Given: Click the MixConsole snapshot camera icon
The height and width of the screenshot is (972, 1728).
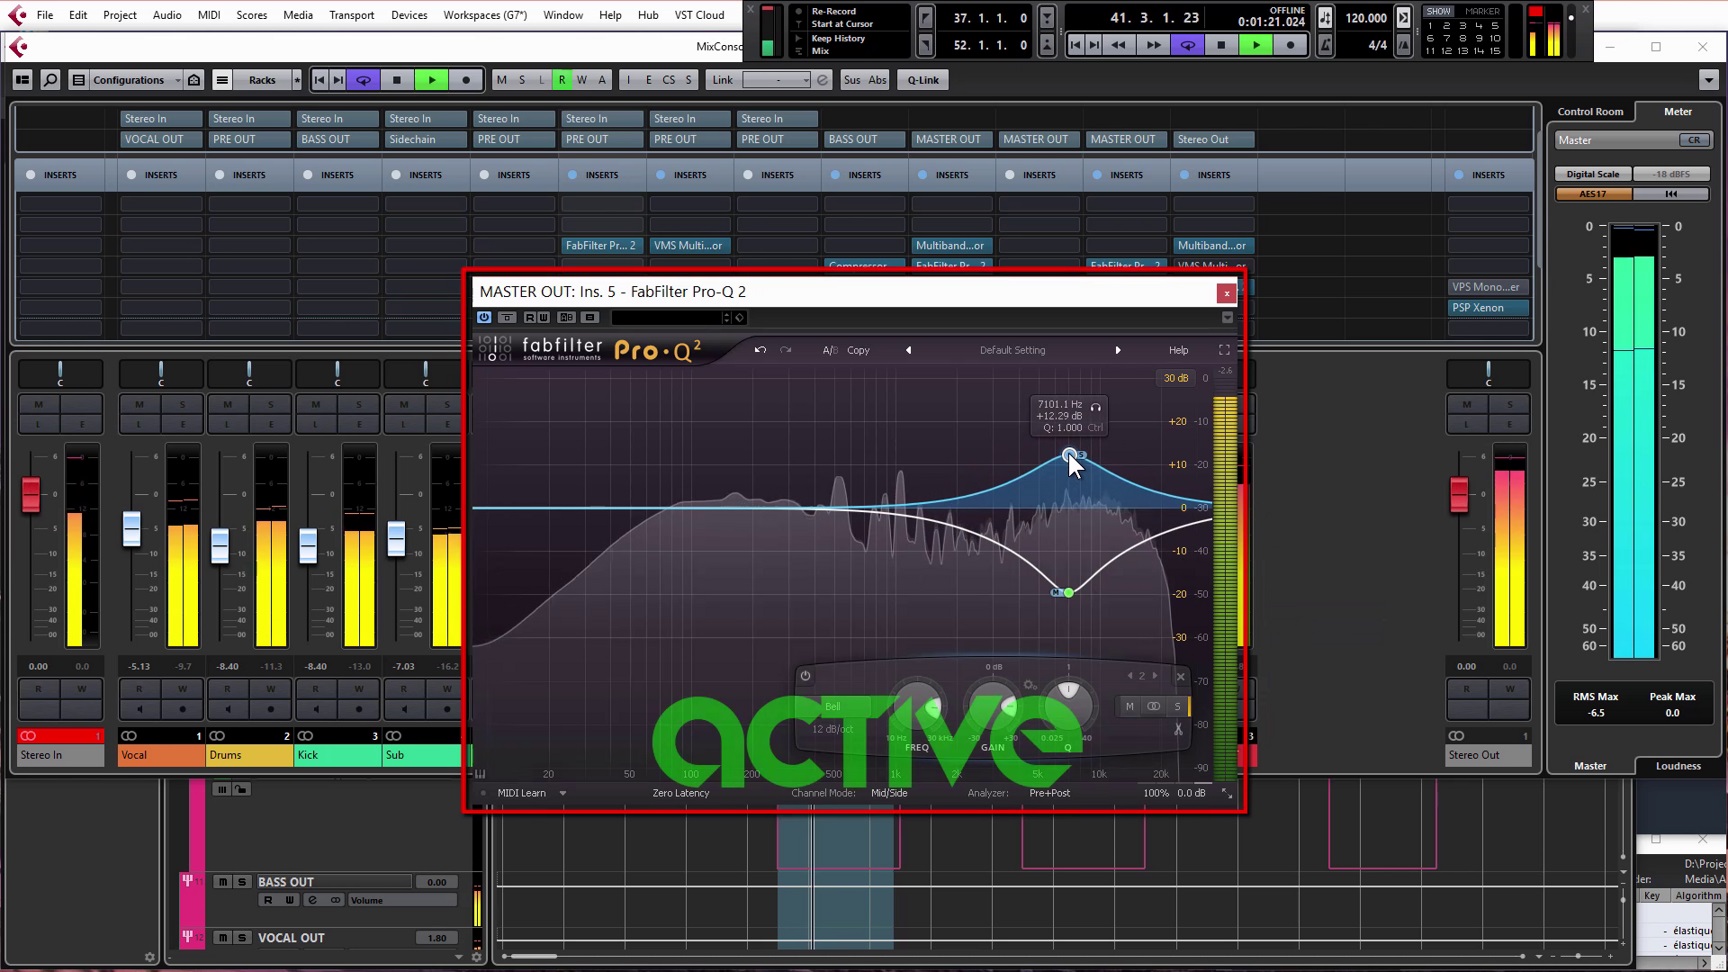Looking at the screenshot, I should pyautogui.click(x=194, y=80).
